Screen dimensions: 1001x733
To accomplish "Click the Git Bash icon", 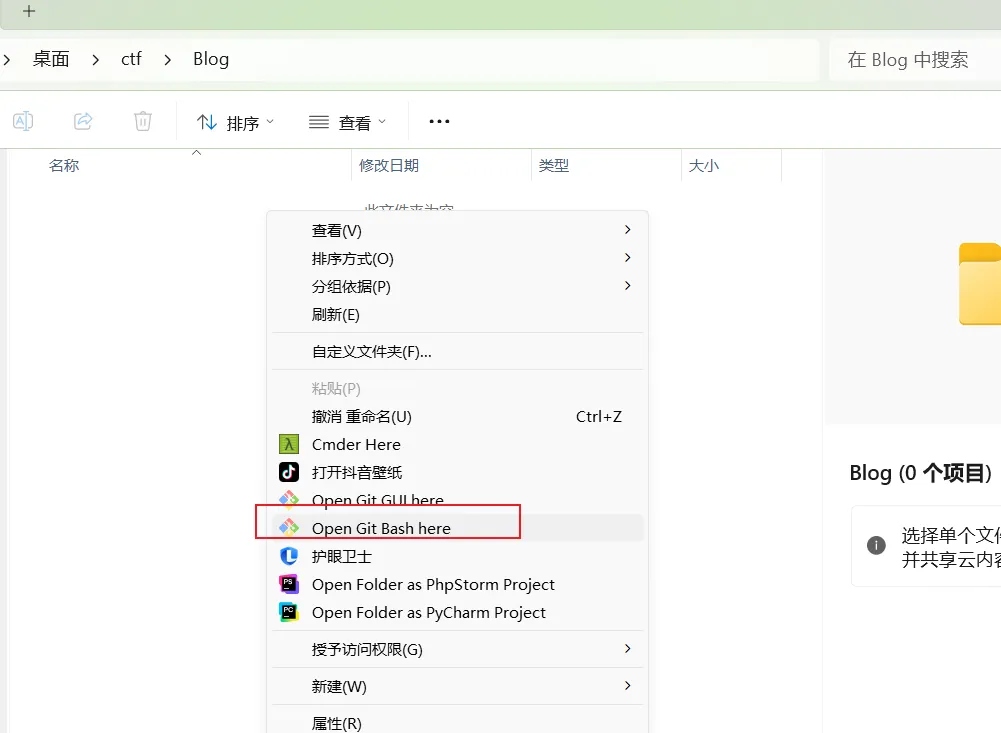I will [x=289, y=528].
